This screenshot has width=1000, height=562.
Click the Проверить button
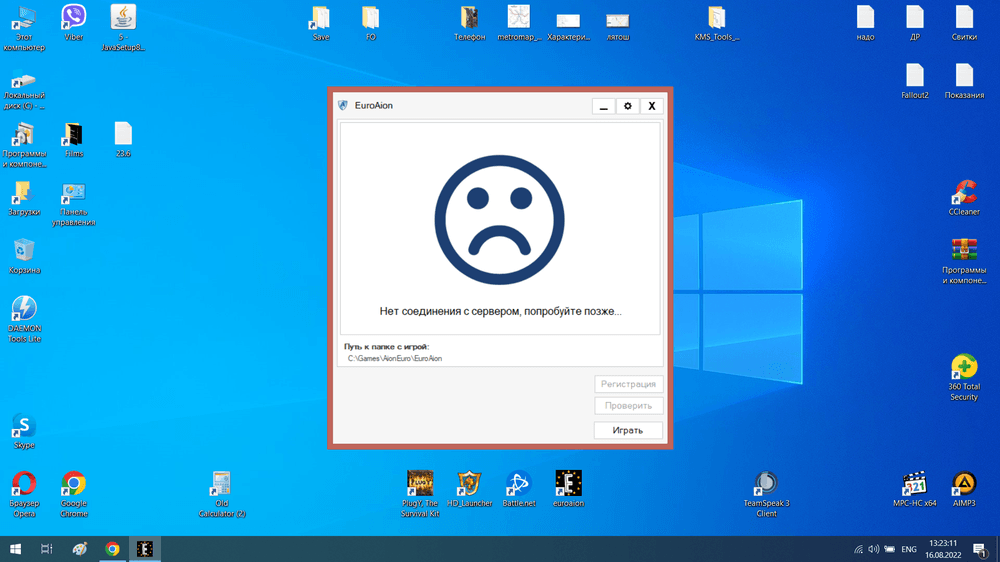click(628, 406)
